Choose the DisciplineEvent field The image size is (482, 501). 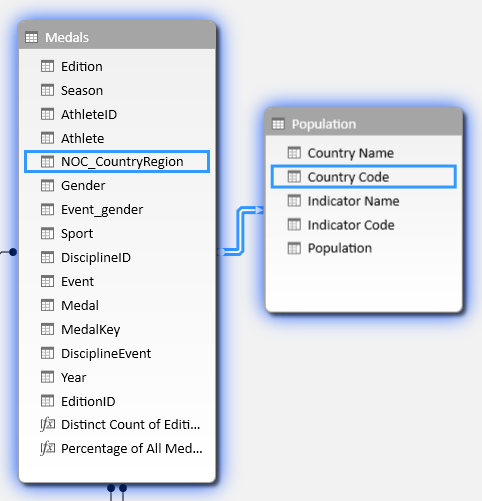pyautogui.click(x=117, y=353)
